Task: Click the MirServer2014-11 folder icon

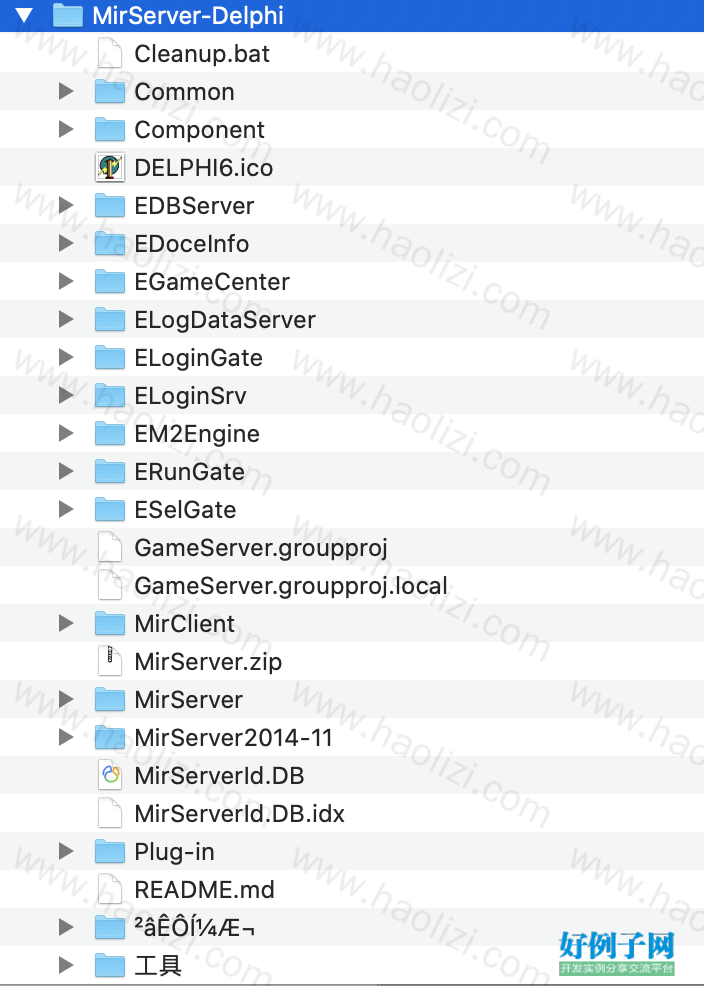Action: click(x=110, y=737)
